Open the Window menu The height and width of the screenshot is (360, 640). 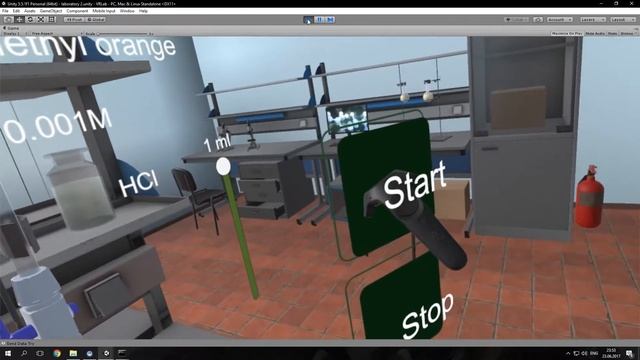[x=127, y=11]
